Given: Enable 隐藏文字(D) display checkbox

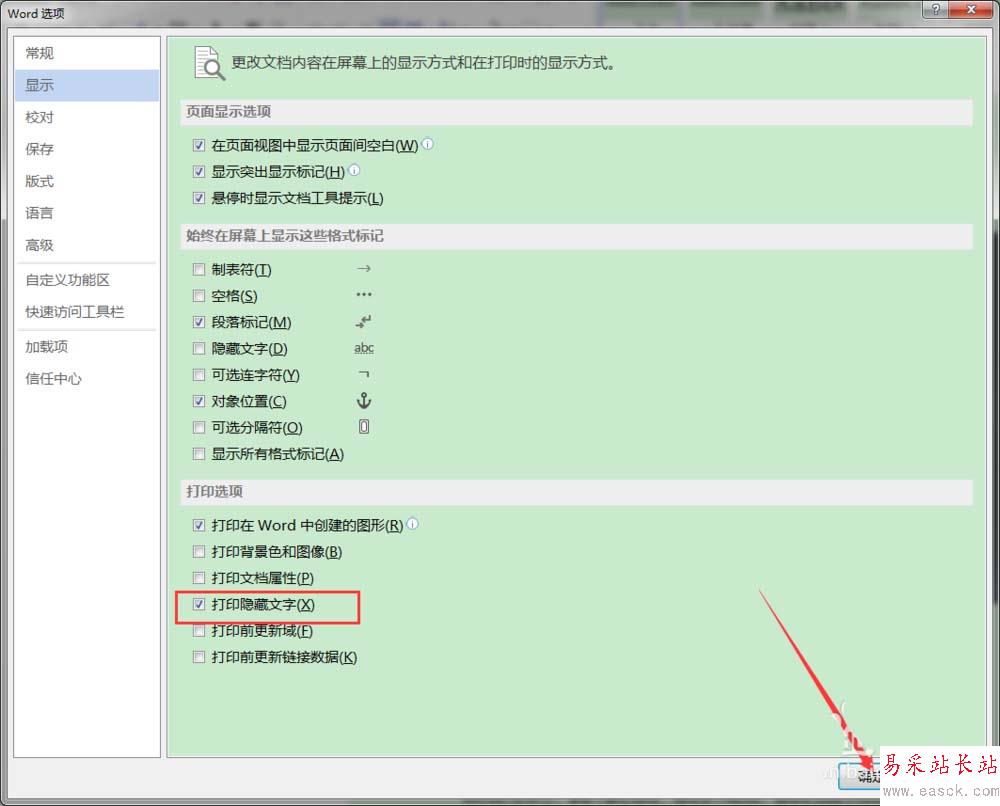Looking at the screenshot, I should coord(199,349).
